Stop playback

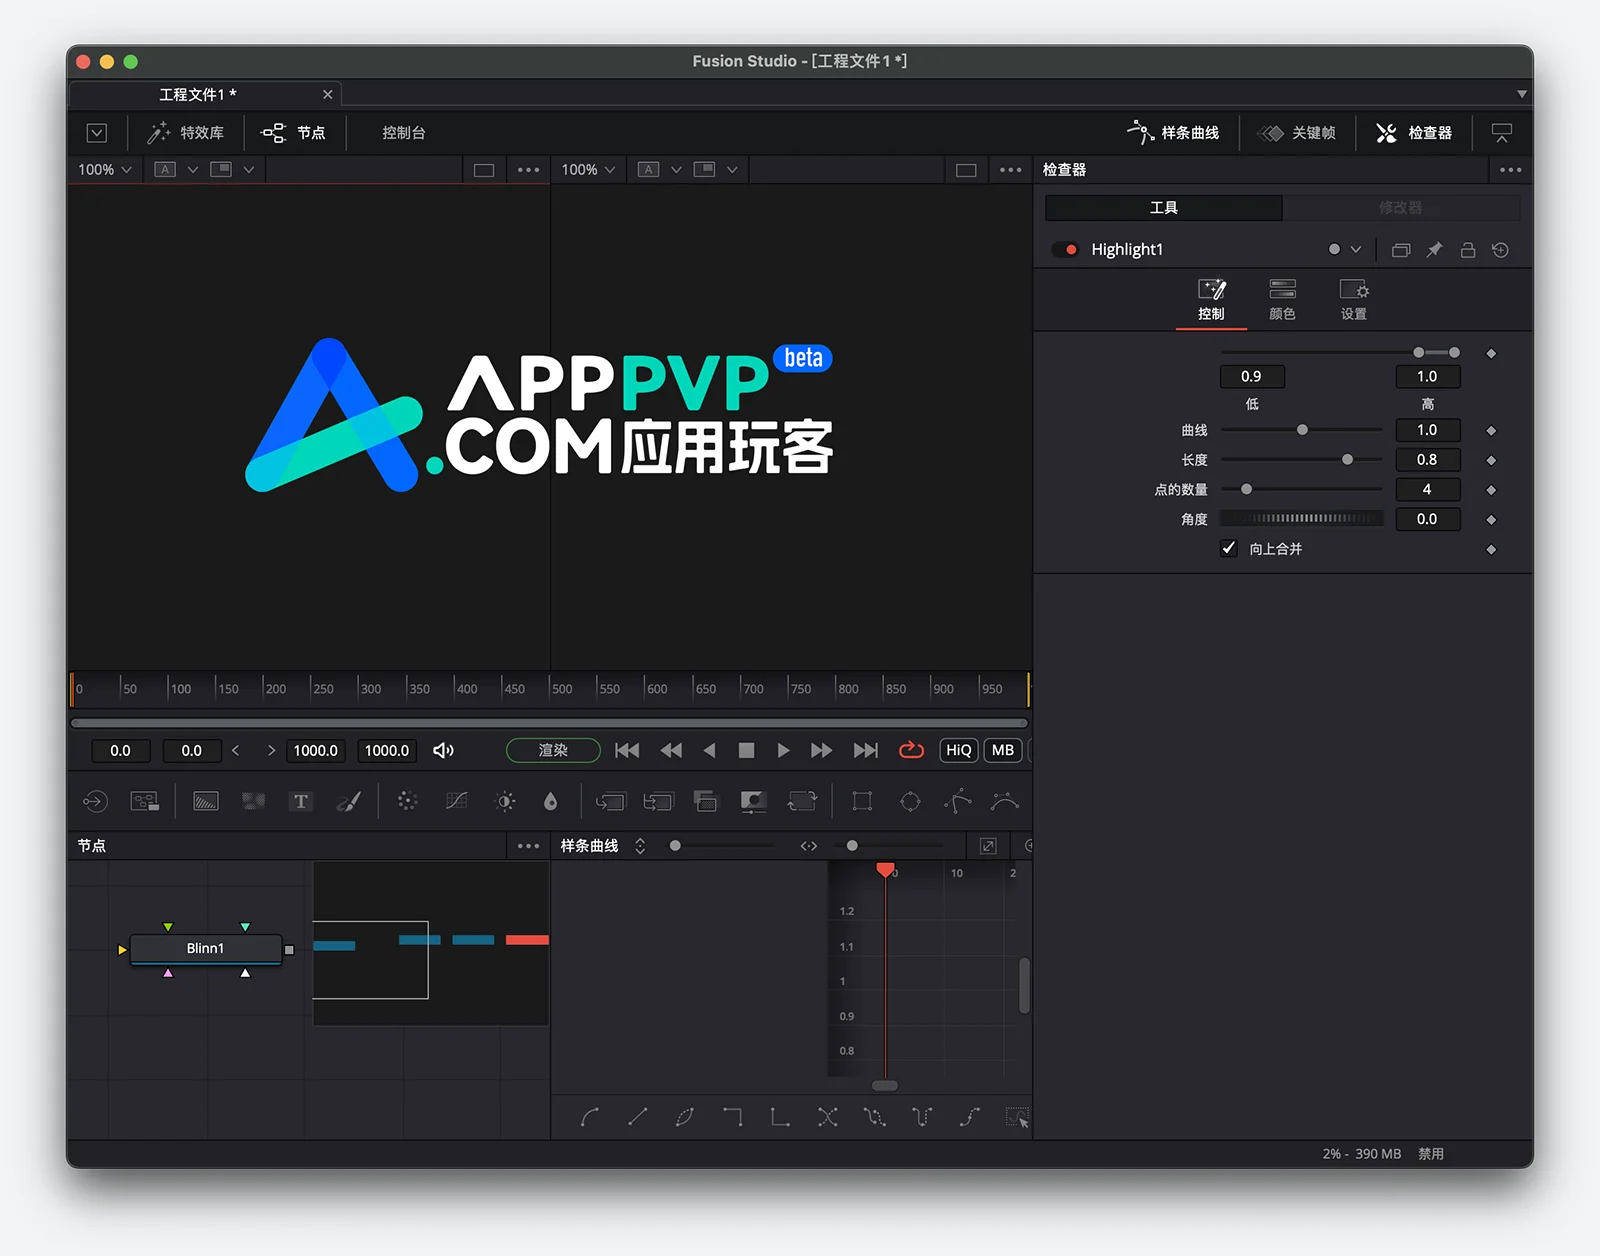tap(746, 750)
